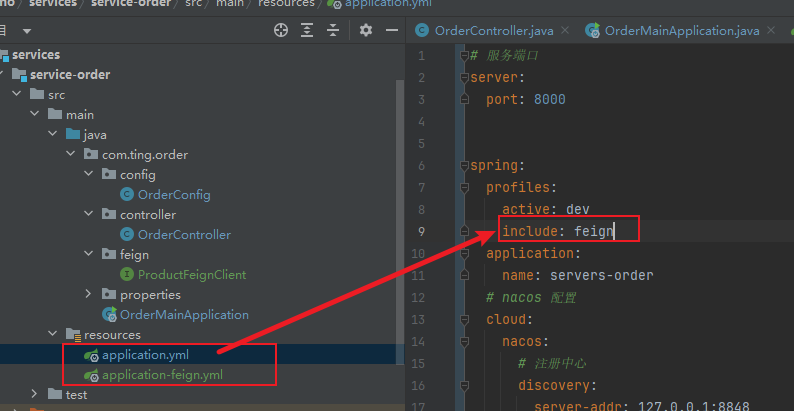Hide the project tool window with minus icon

point(391,30)
